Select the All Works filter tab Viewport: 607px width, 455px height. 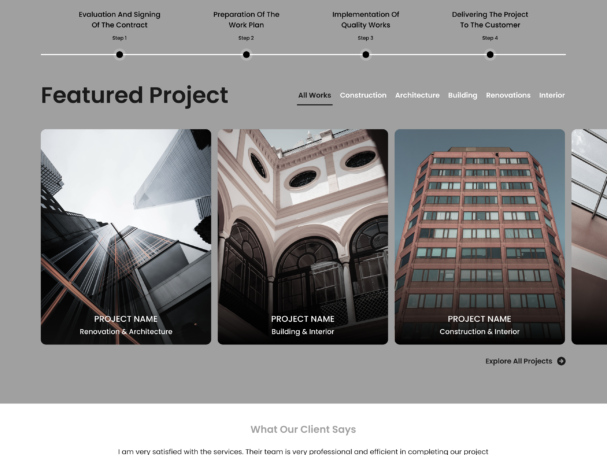click(314, 95)
